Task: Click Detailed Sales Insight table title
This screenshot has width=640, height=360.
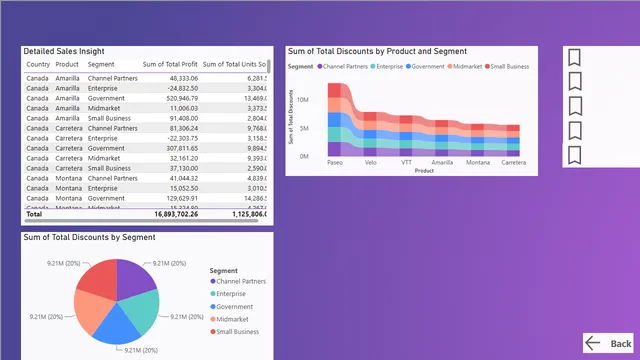Action: [64, 51]
